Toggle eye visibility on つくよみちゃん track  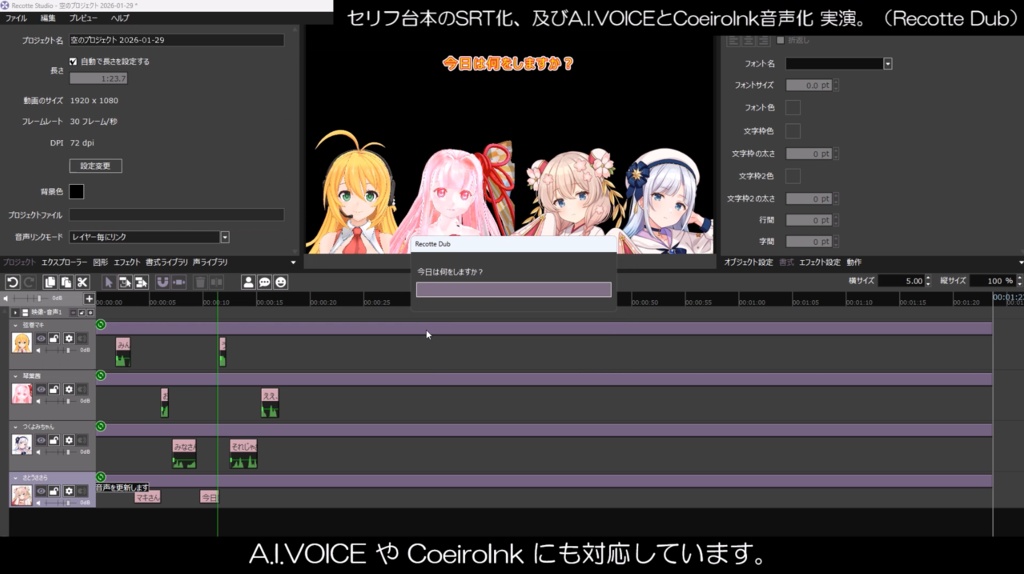41,440
